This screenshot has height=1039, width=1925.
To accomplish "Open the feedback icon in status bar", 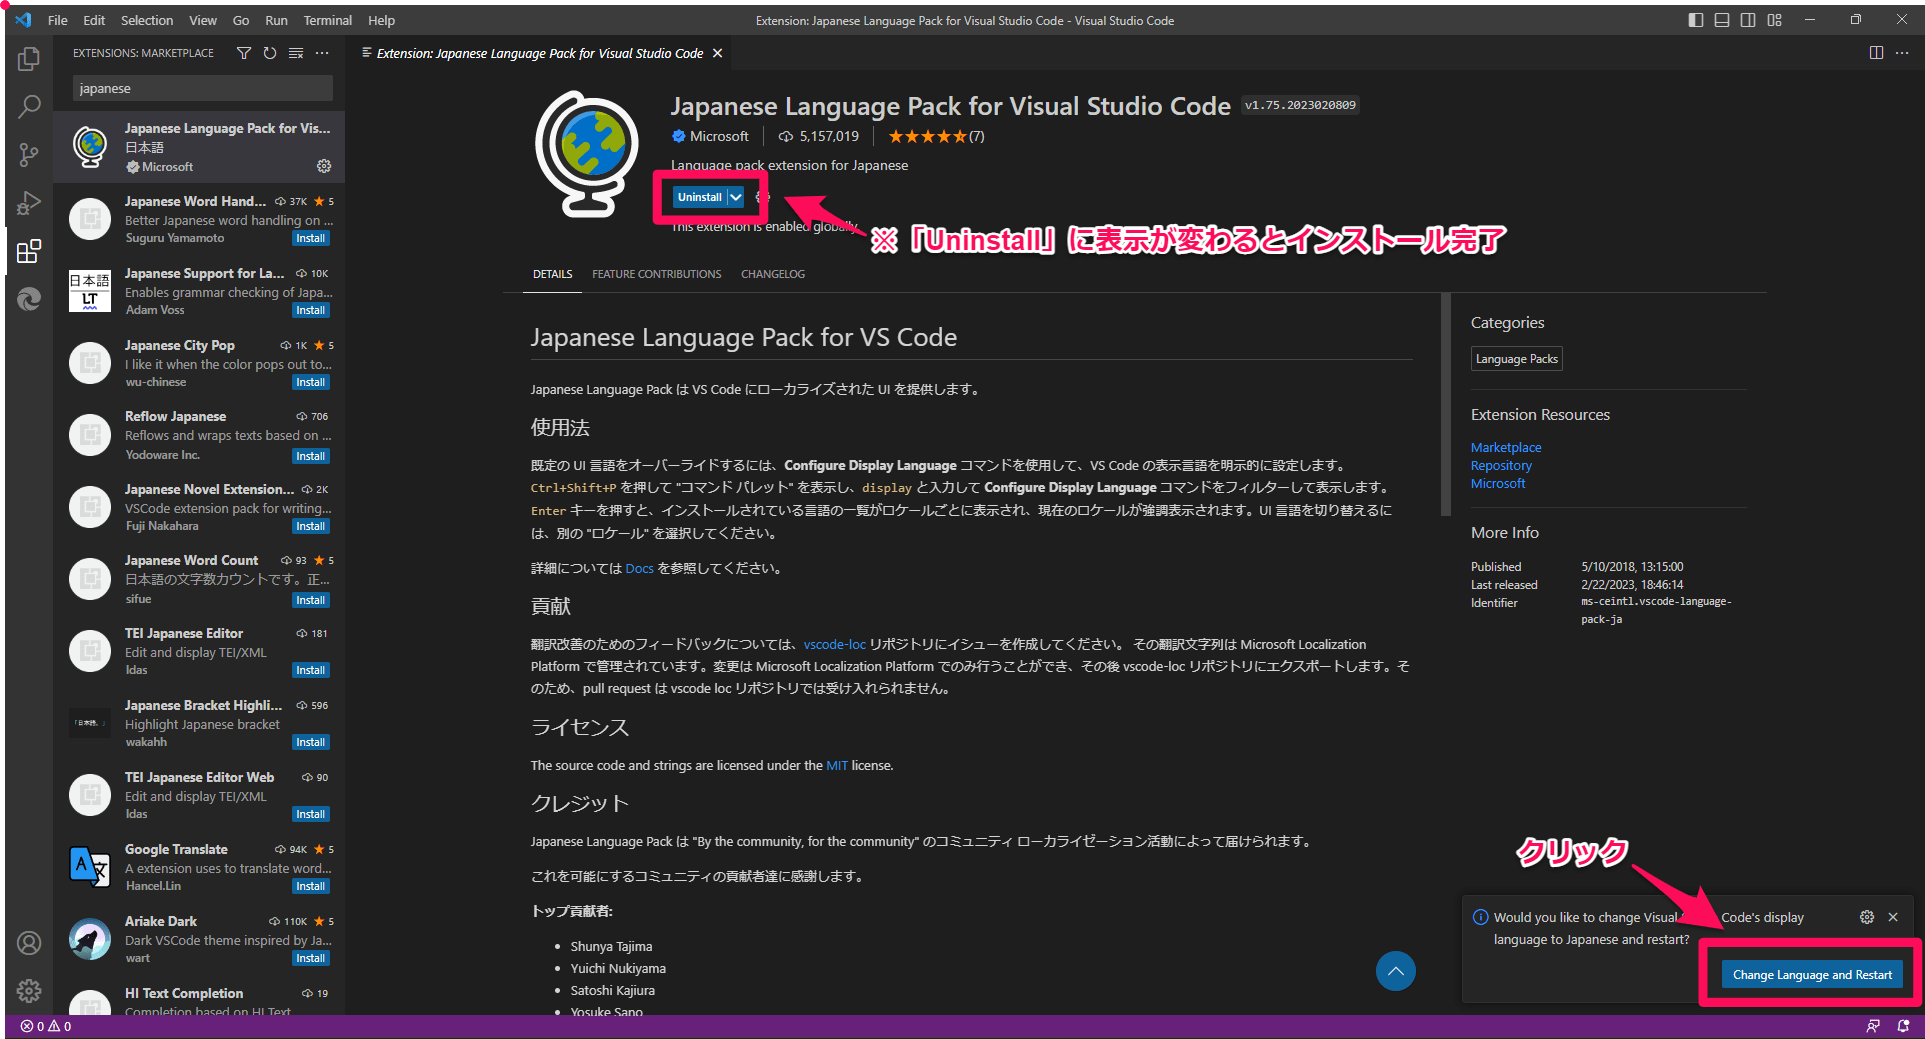I will point(1873,1026).
